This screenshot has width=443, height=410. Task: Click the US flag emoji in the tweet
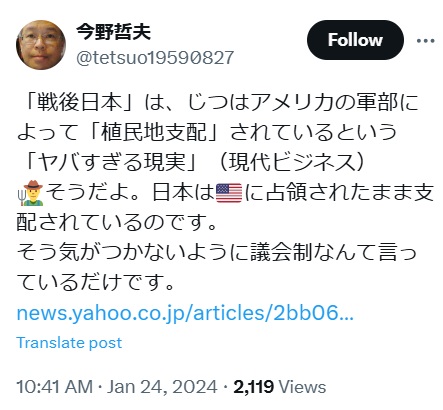click(x=229, y=193)
